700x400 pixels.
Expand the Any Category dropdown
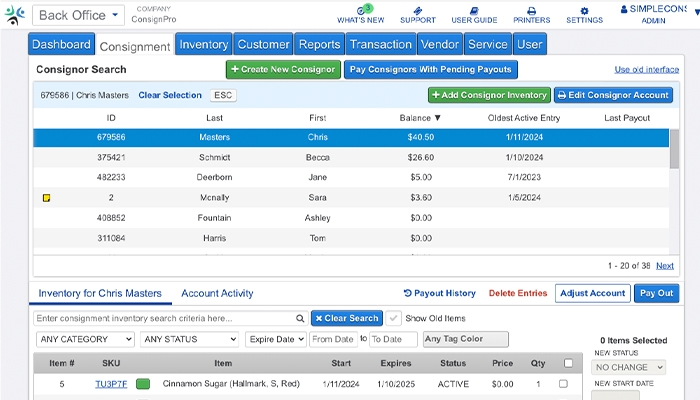(83, 339)
